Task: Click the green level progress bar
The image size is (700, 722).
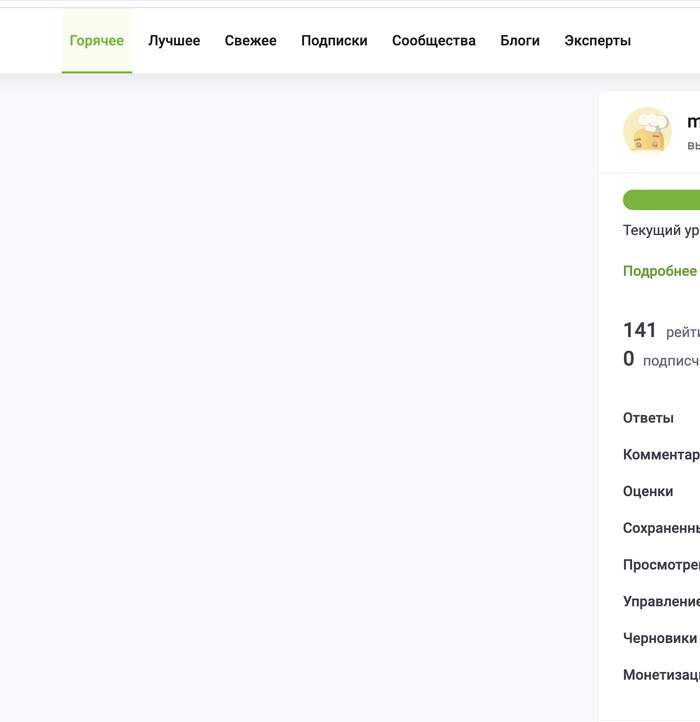Action: [x=661, y=200]
